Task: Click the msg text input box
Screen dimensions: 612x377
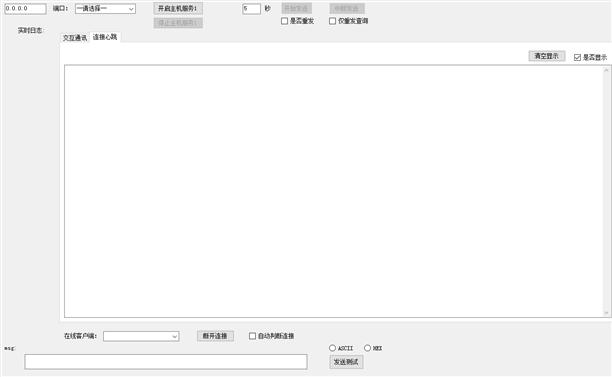Action: (166, 362)
